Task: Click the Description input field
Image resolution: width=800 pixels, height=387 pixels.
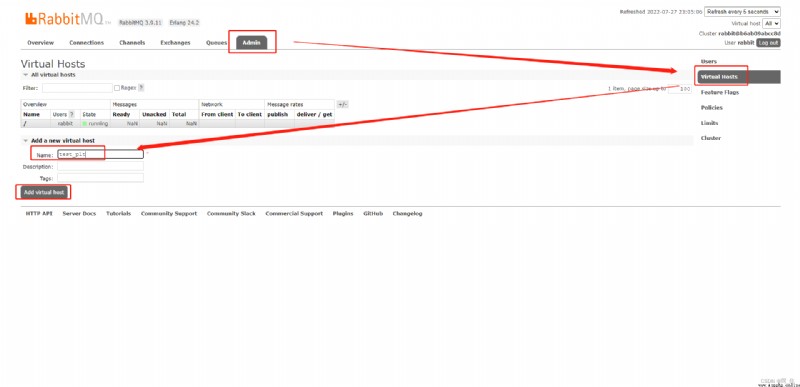Action: point(100,166)
